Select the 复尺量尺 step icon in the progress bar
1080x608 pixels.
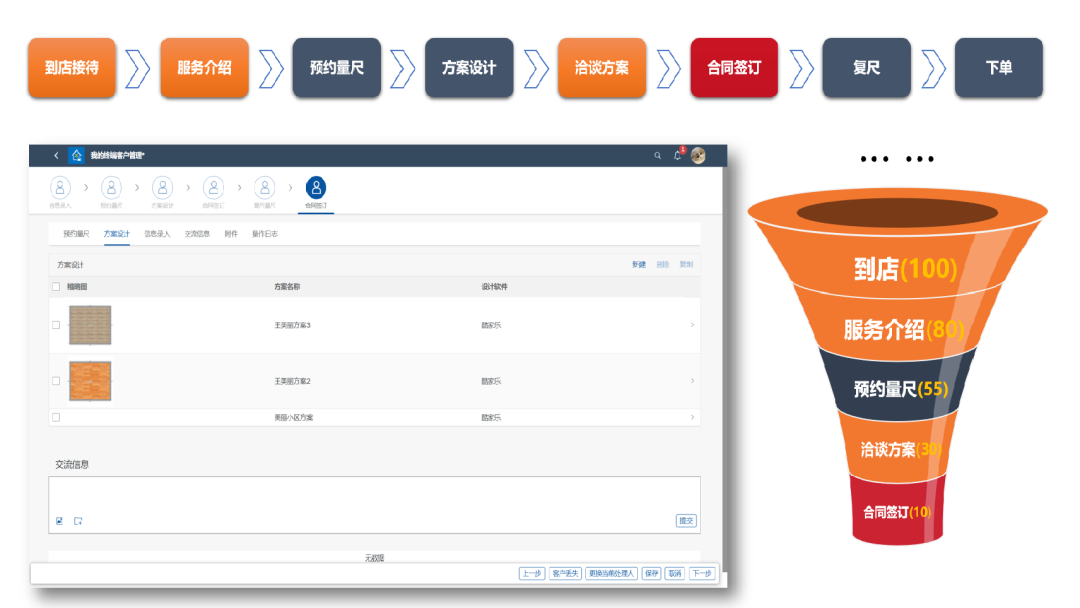(x=264, y=187)
